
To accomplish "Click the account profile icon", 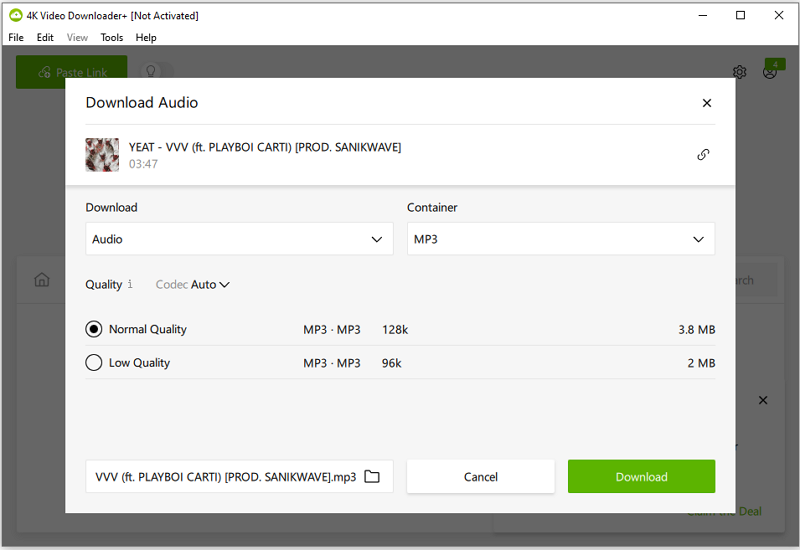I will pyautogui.click(x=770, y=72).
